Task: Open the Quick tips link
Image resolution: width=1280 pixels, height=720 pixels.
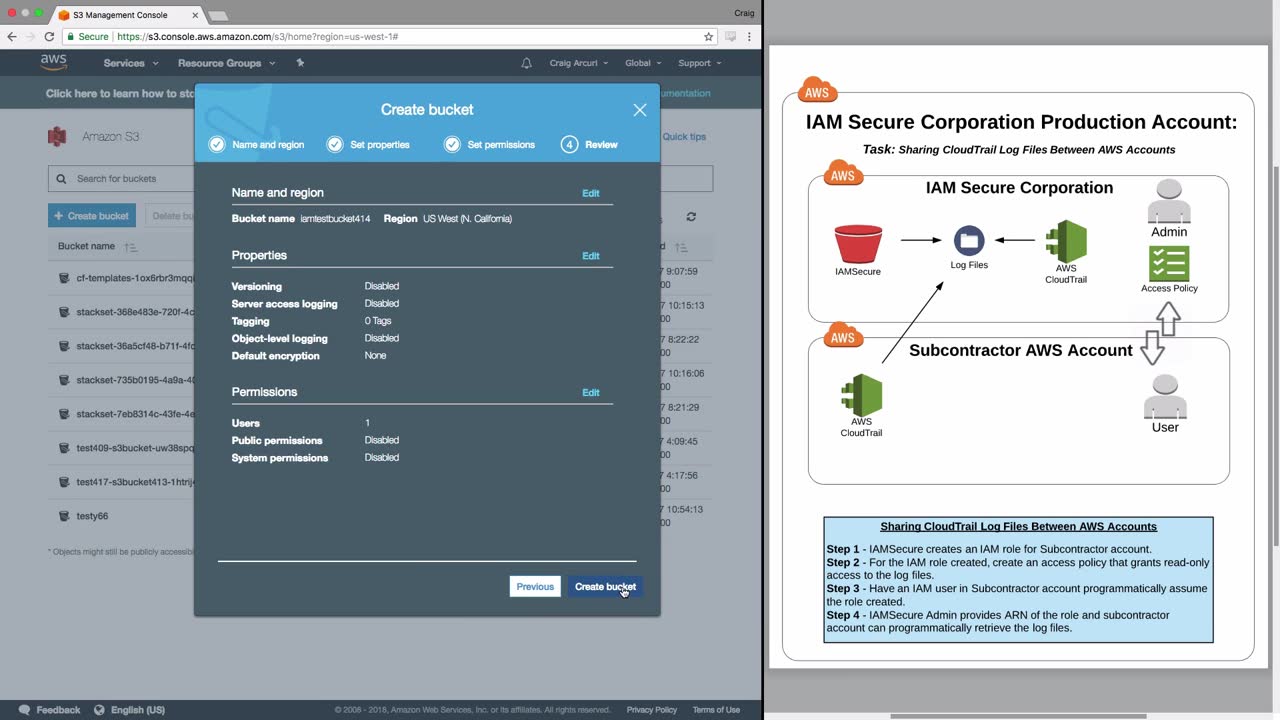Action: pyautogui.click(x=684, y=137)
